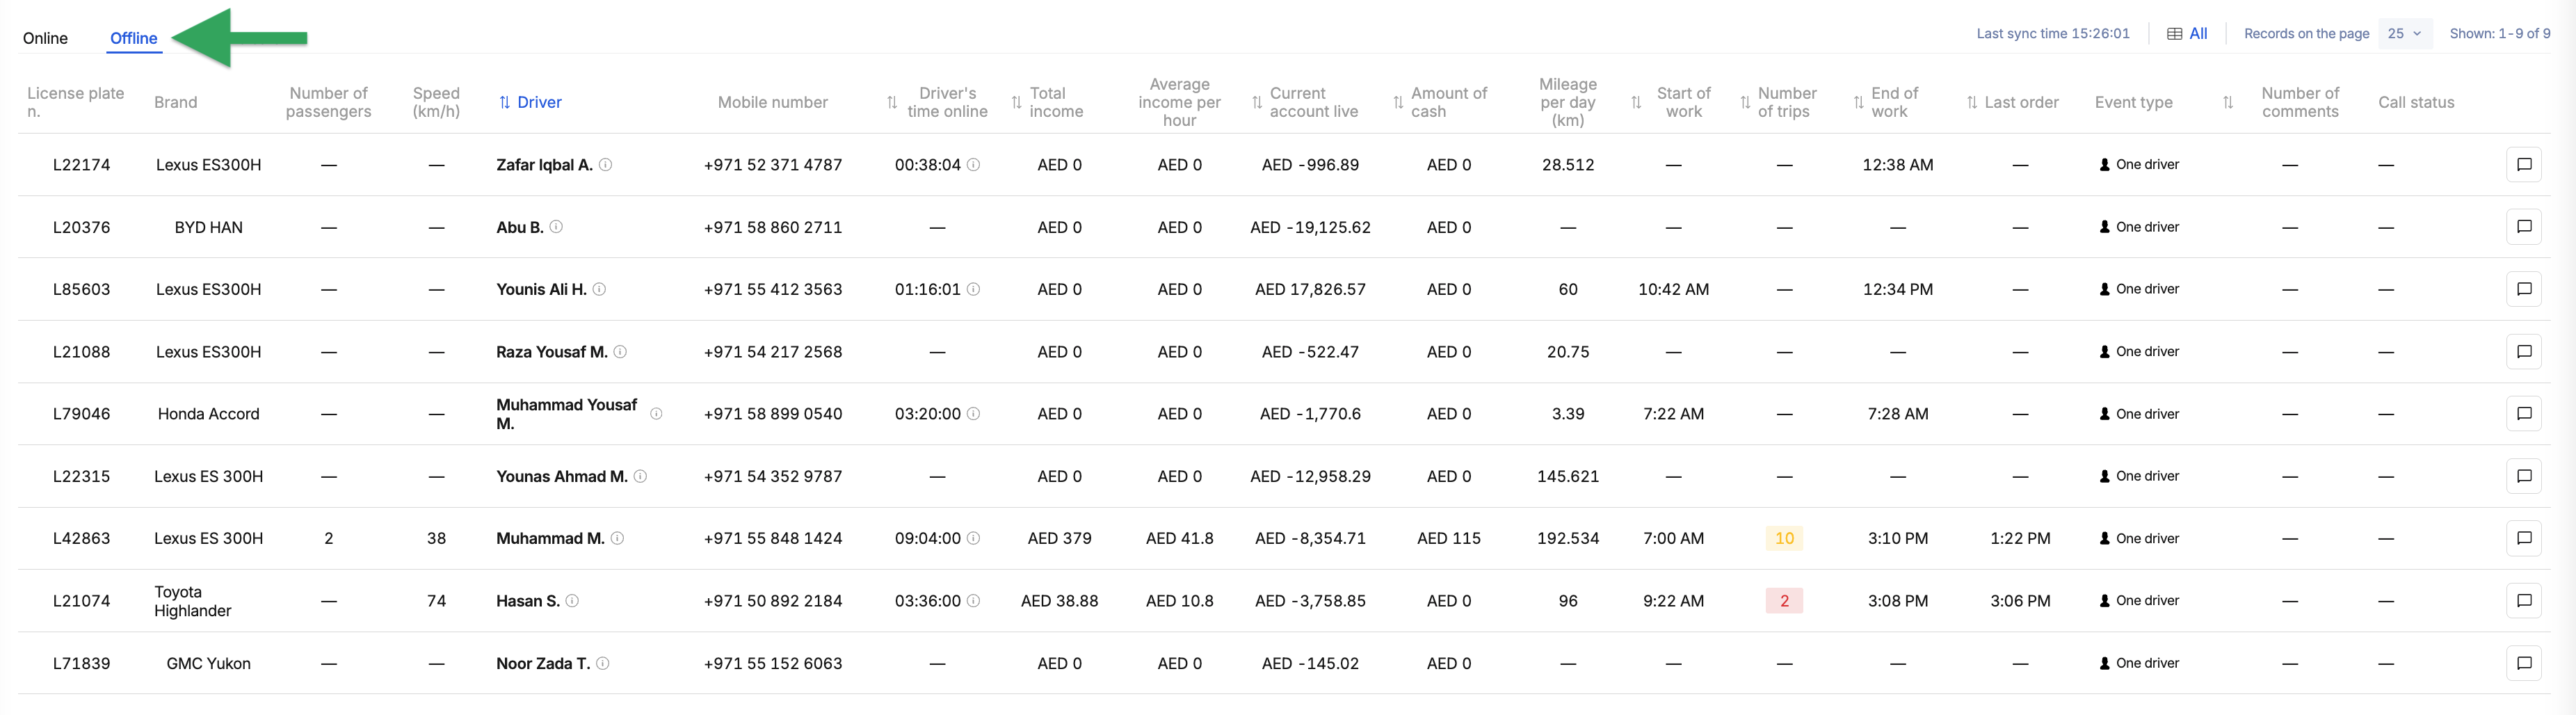Click info icon beside 09:04:00 time online
This screenshot has height=715, width=2576.
coord(974,538)
